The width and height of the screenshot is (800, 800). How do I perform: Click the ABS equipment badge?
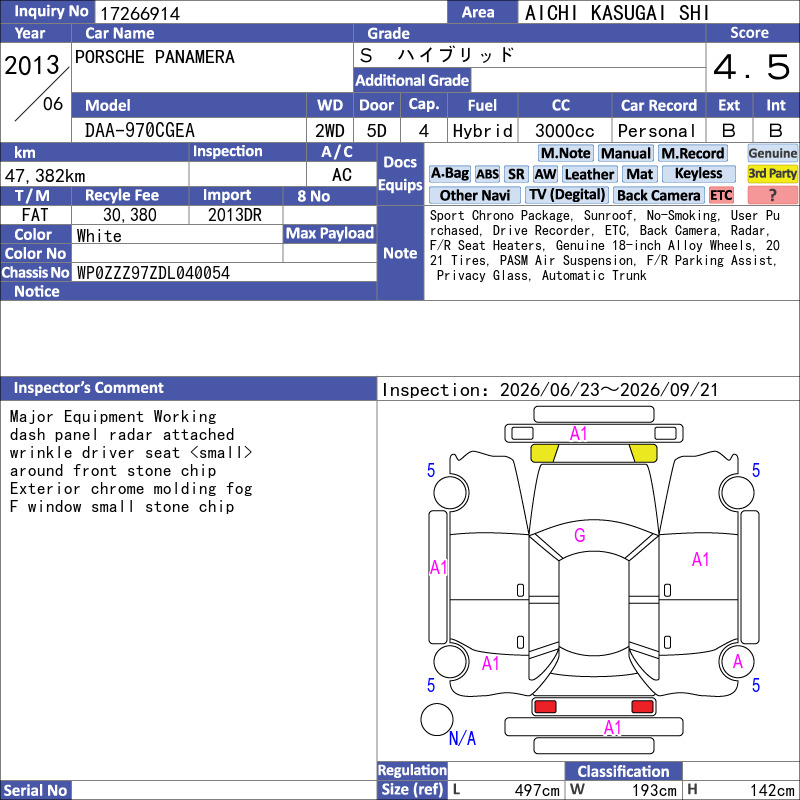(487, 174)
